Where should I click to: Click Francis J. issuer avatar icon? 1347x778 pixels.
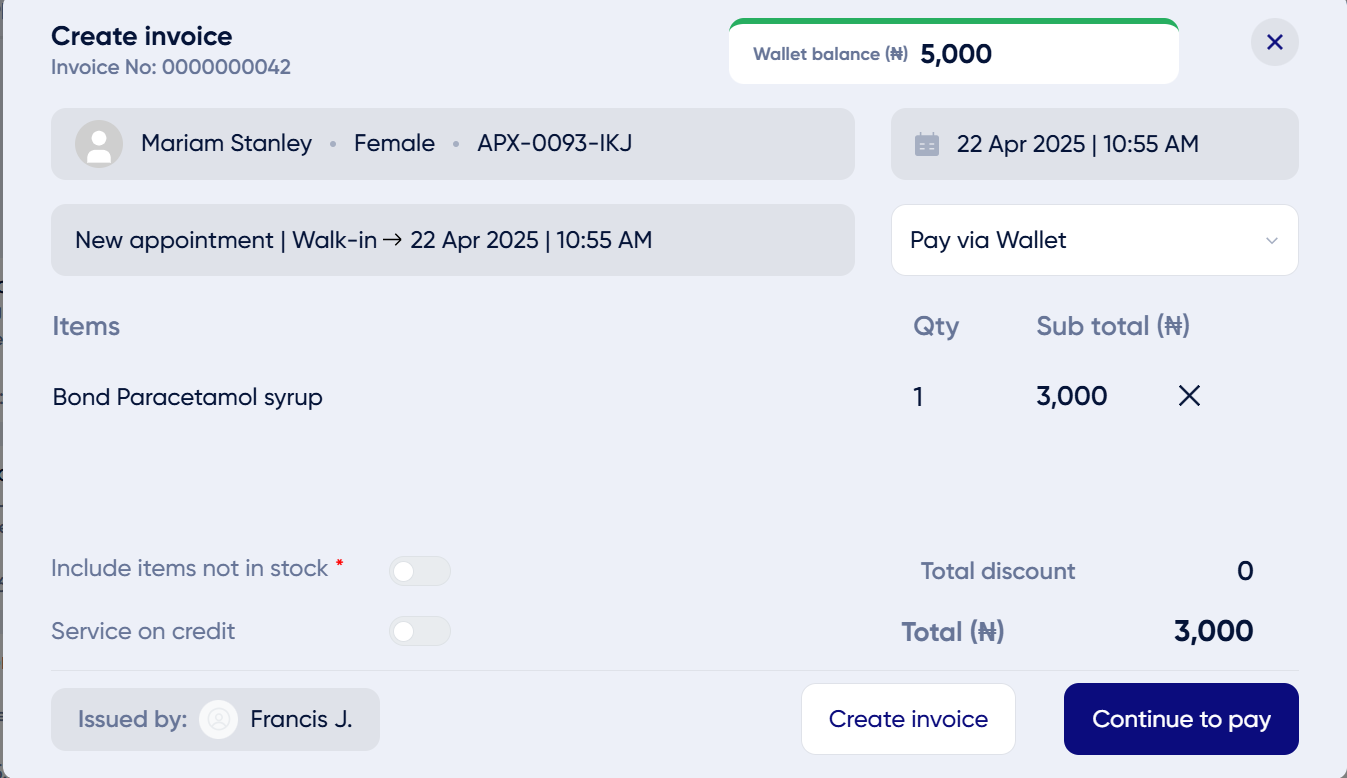[218, 719]
